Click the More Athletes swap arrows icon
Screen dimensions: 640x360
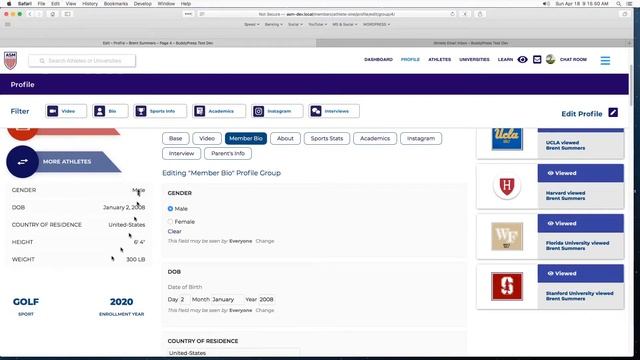point(22,162)
